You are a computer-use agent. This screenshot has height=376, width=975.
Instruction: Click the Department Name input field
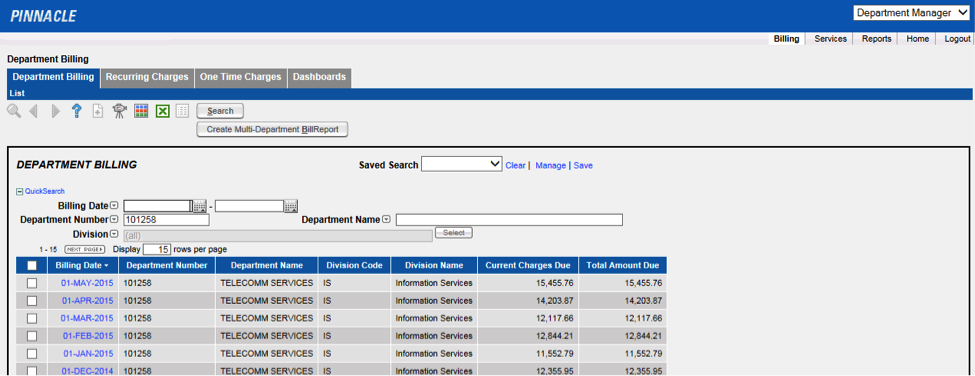point(509,219)
